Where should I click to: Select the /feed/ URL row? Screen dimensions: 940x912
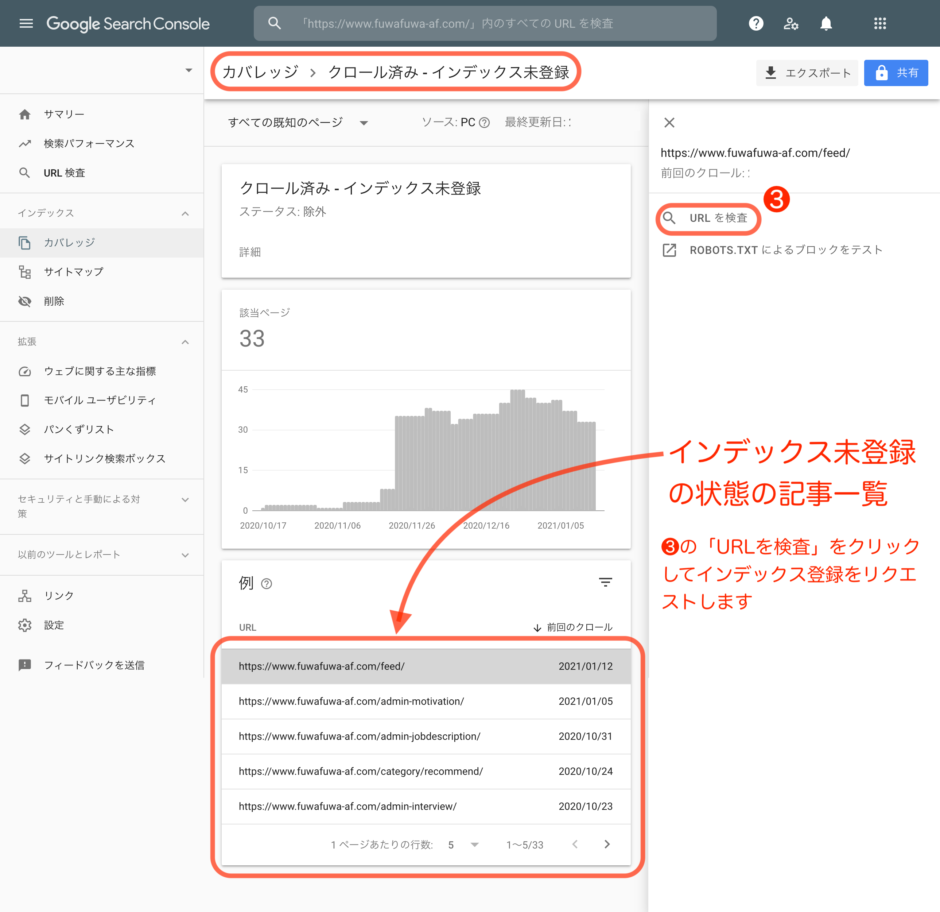(x=426, y=666)
